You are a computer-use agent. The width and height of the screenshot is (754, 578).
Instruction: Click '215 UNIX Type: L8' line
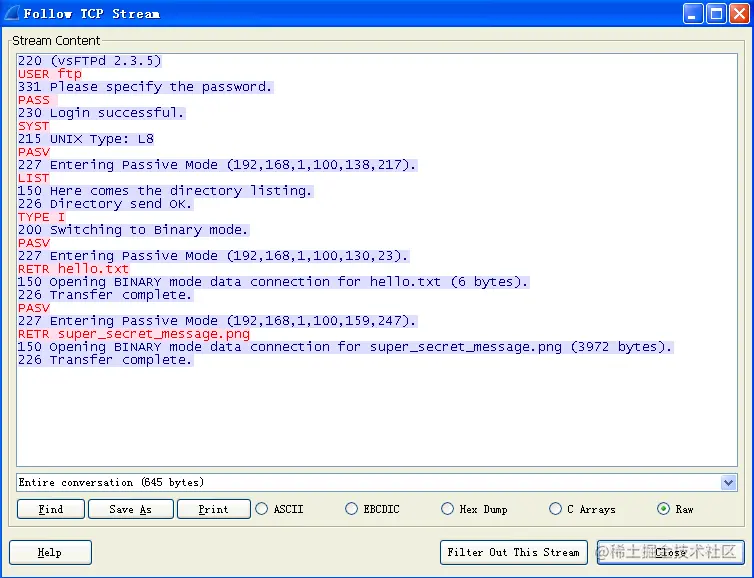(x=86, y=138)
